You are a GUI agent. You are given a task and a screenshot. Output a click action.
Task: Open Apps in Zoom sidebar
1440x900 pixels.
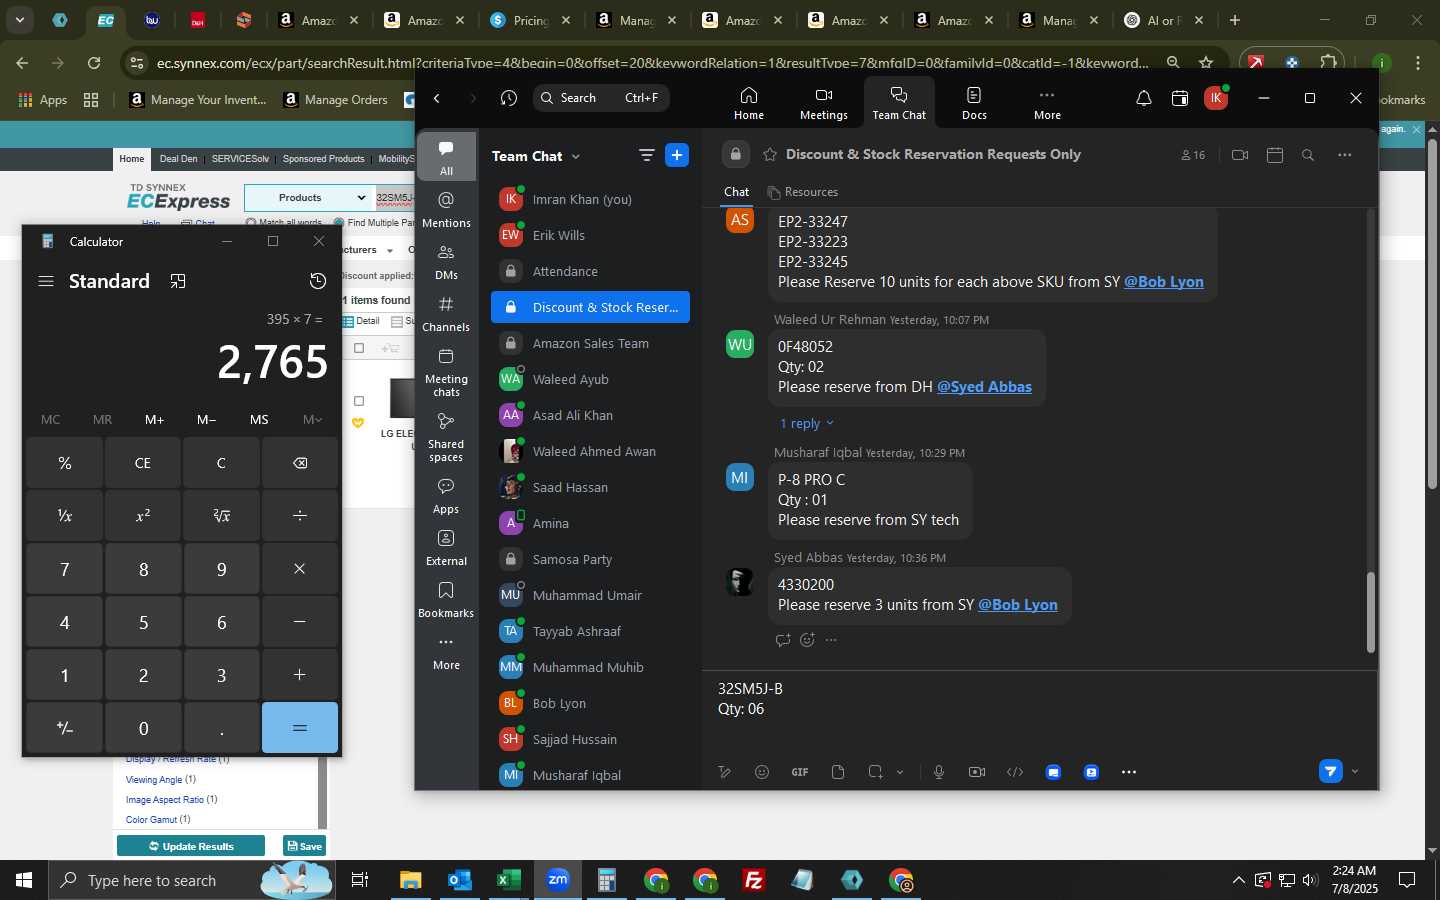pos(446,496)
